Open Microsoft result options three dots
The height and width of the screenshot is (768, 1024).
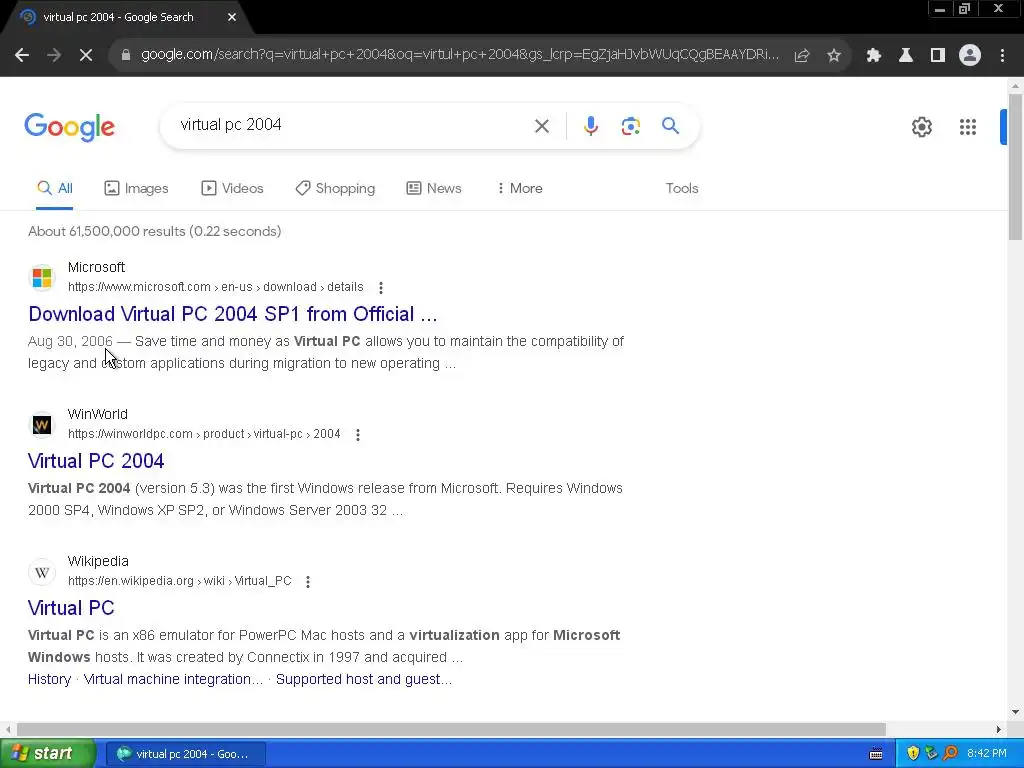pos(381,287)
